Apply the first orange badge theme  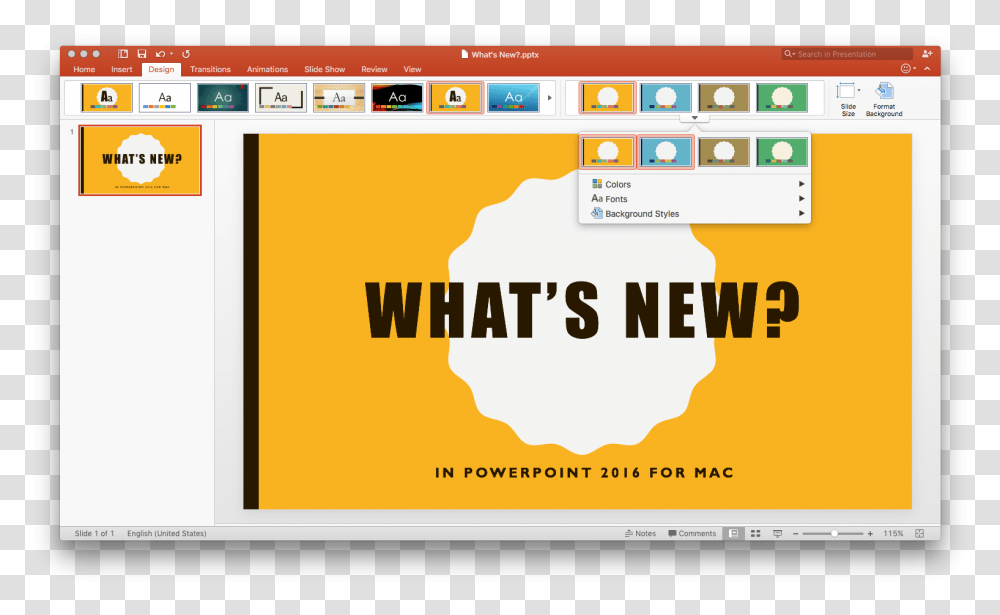tap(107, 98)
